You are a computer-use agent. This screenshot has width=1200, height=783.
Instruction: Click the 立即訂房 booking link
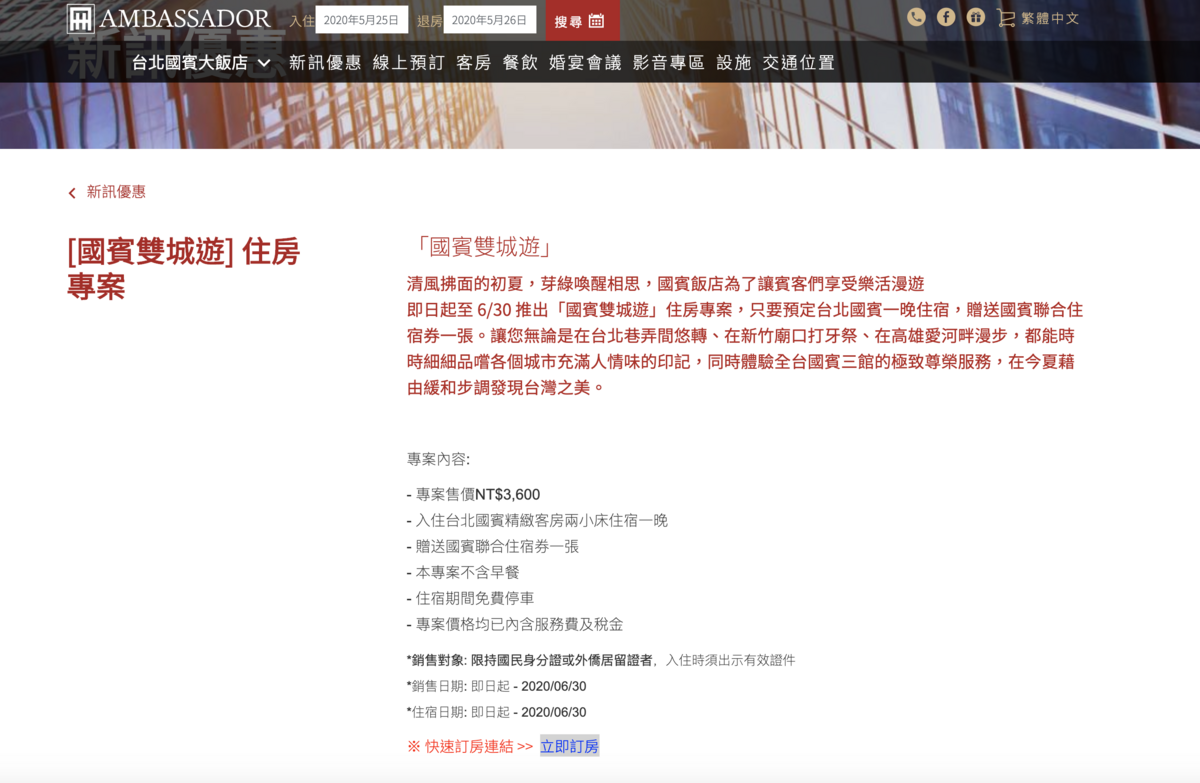tap(569, 746)
